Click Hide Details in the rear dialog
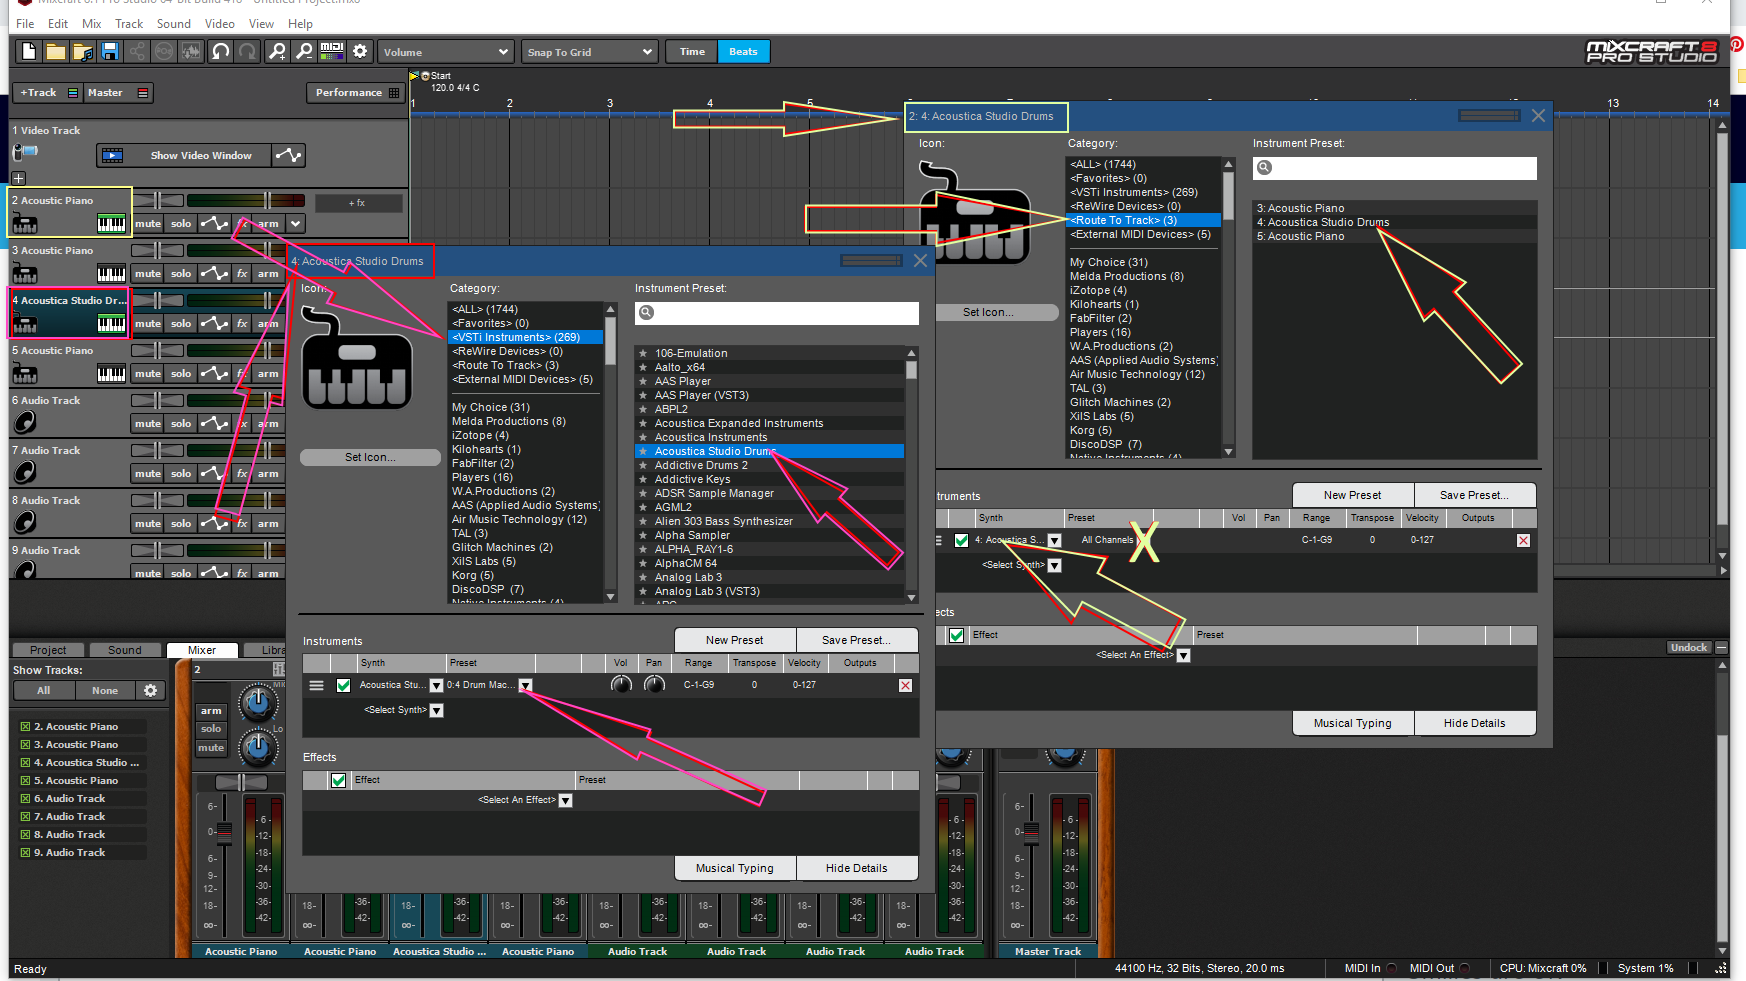1746x981 pixels. 1474,723
